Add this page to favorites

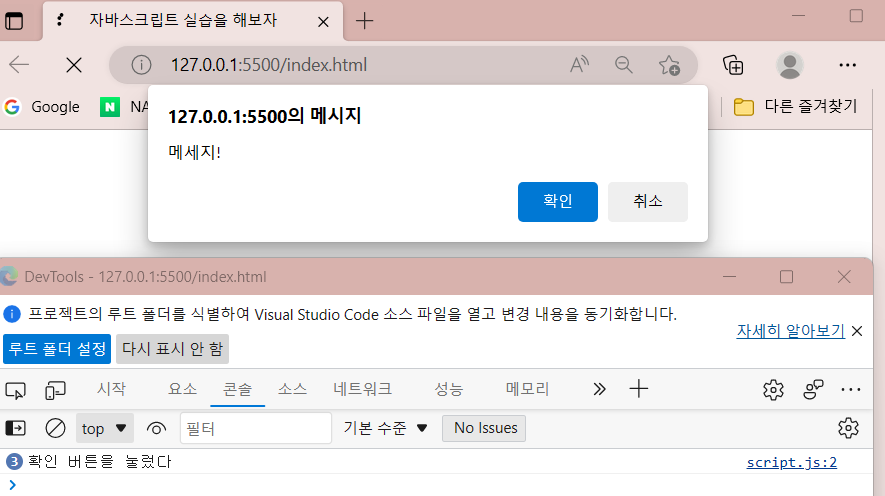[x=669, y=65]
